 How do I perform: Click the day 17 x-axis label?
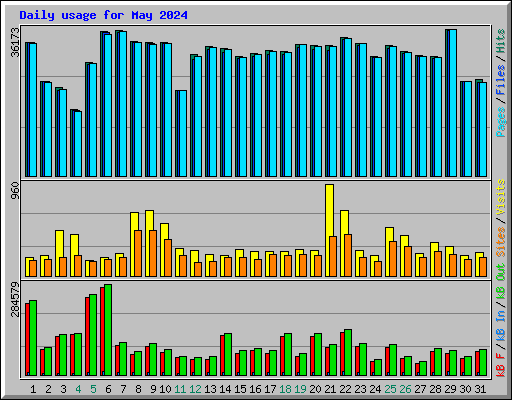pyautogui.click(x=270, y=389)
